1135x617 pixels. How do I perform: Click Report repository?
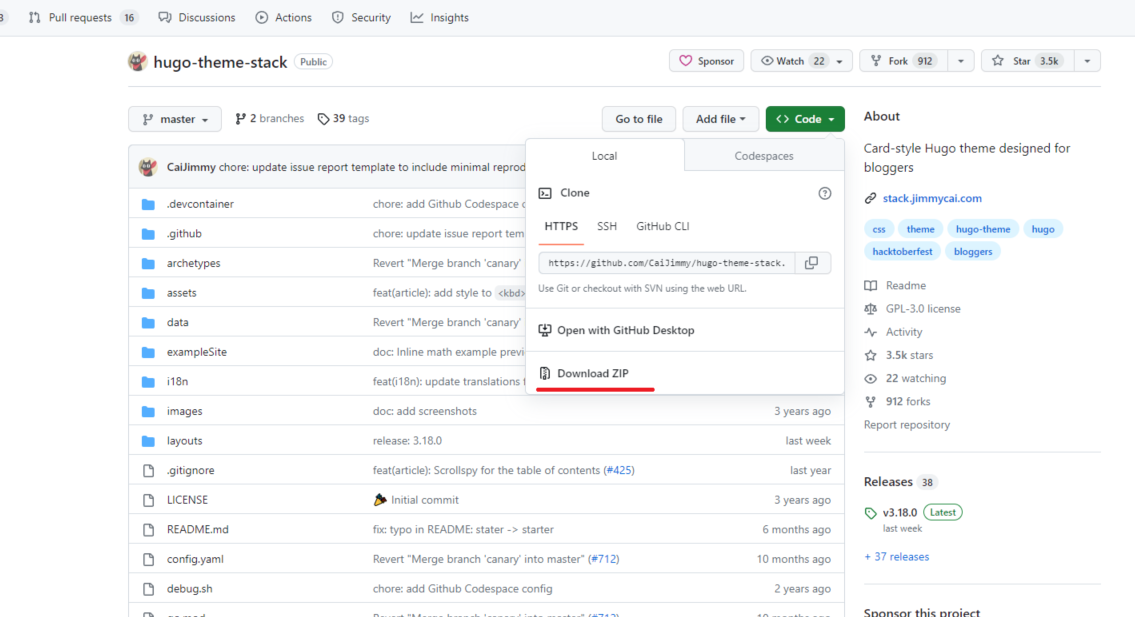click(x=906, y=425)
